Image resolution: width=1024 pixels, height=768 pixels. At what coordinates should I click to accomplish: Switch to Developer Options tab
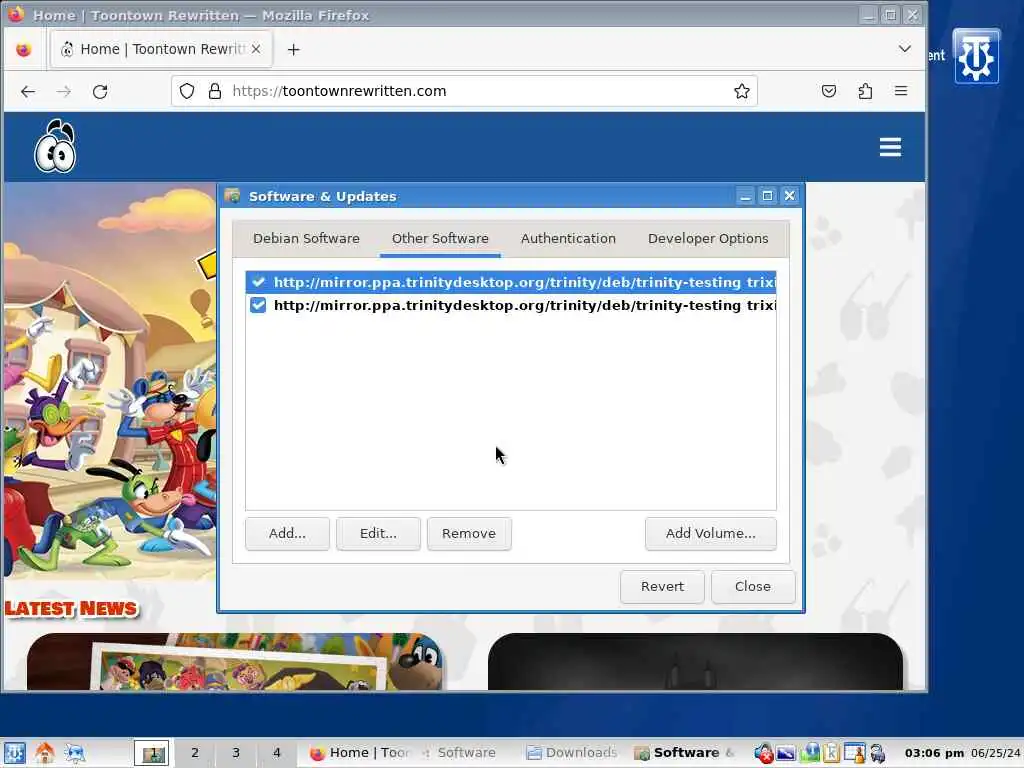click(708, 239)
